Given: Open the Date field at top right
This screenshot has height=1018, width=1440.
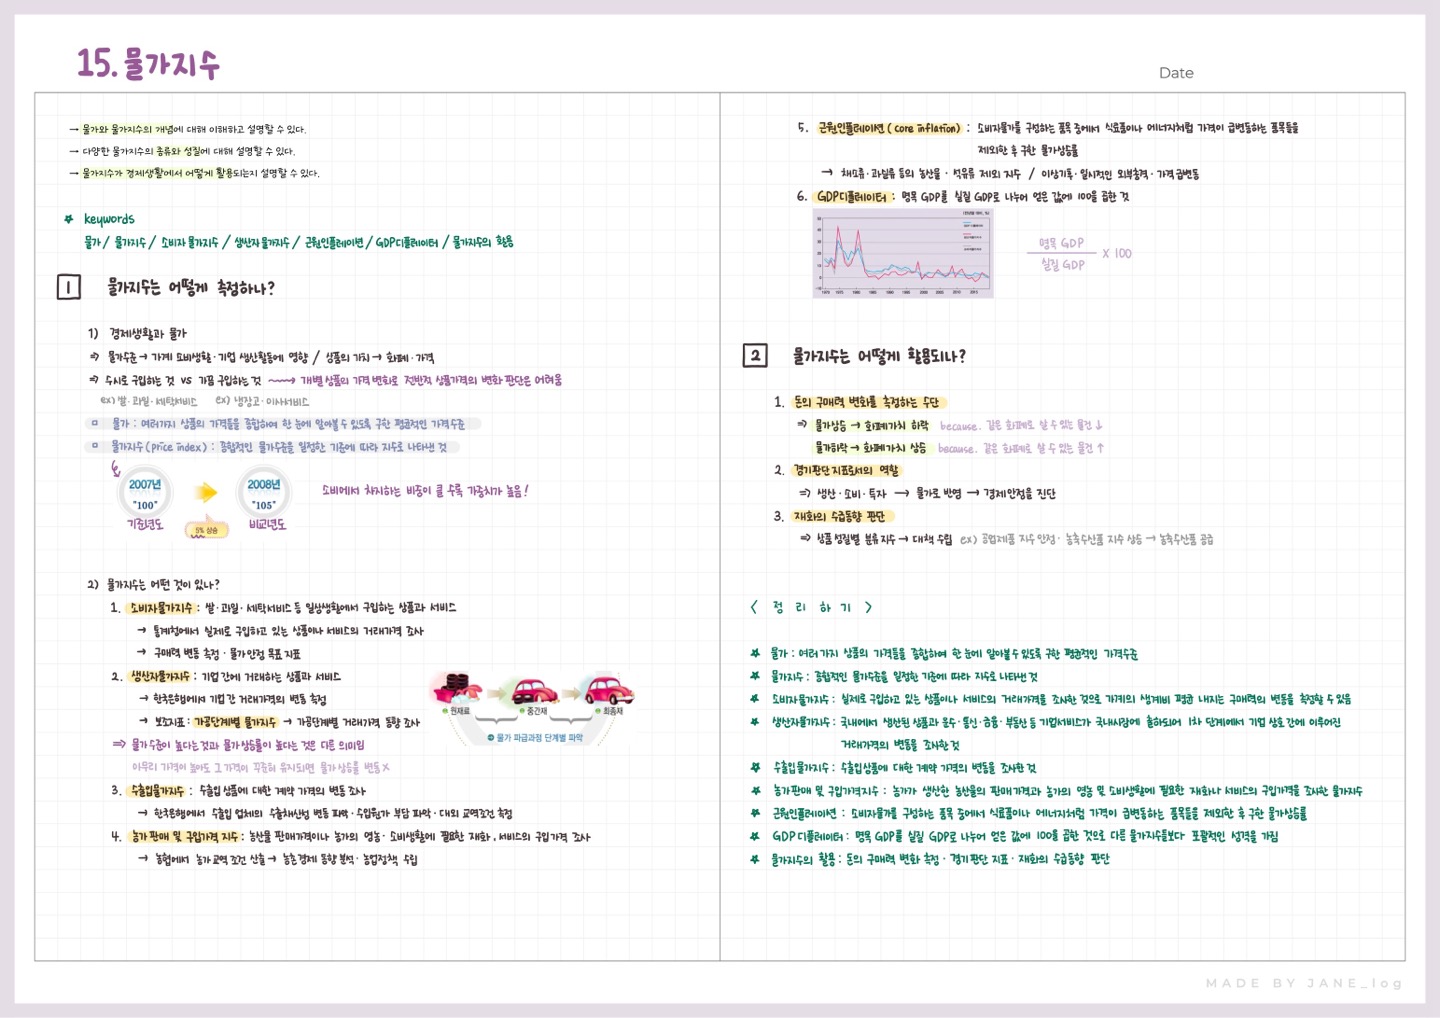Looking at the screenshot, I should pos(1176,72).
